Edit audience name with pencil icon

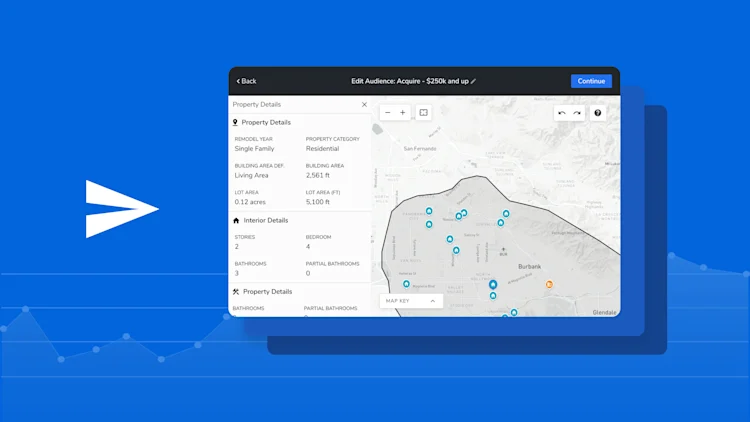tap(473, 81)
